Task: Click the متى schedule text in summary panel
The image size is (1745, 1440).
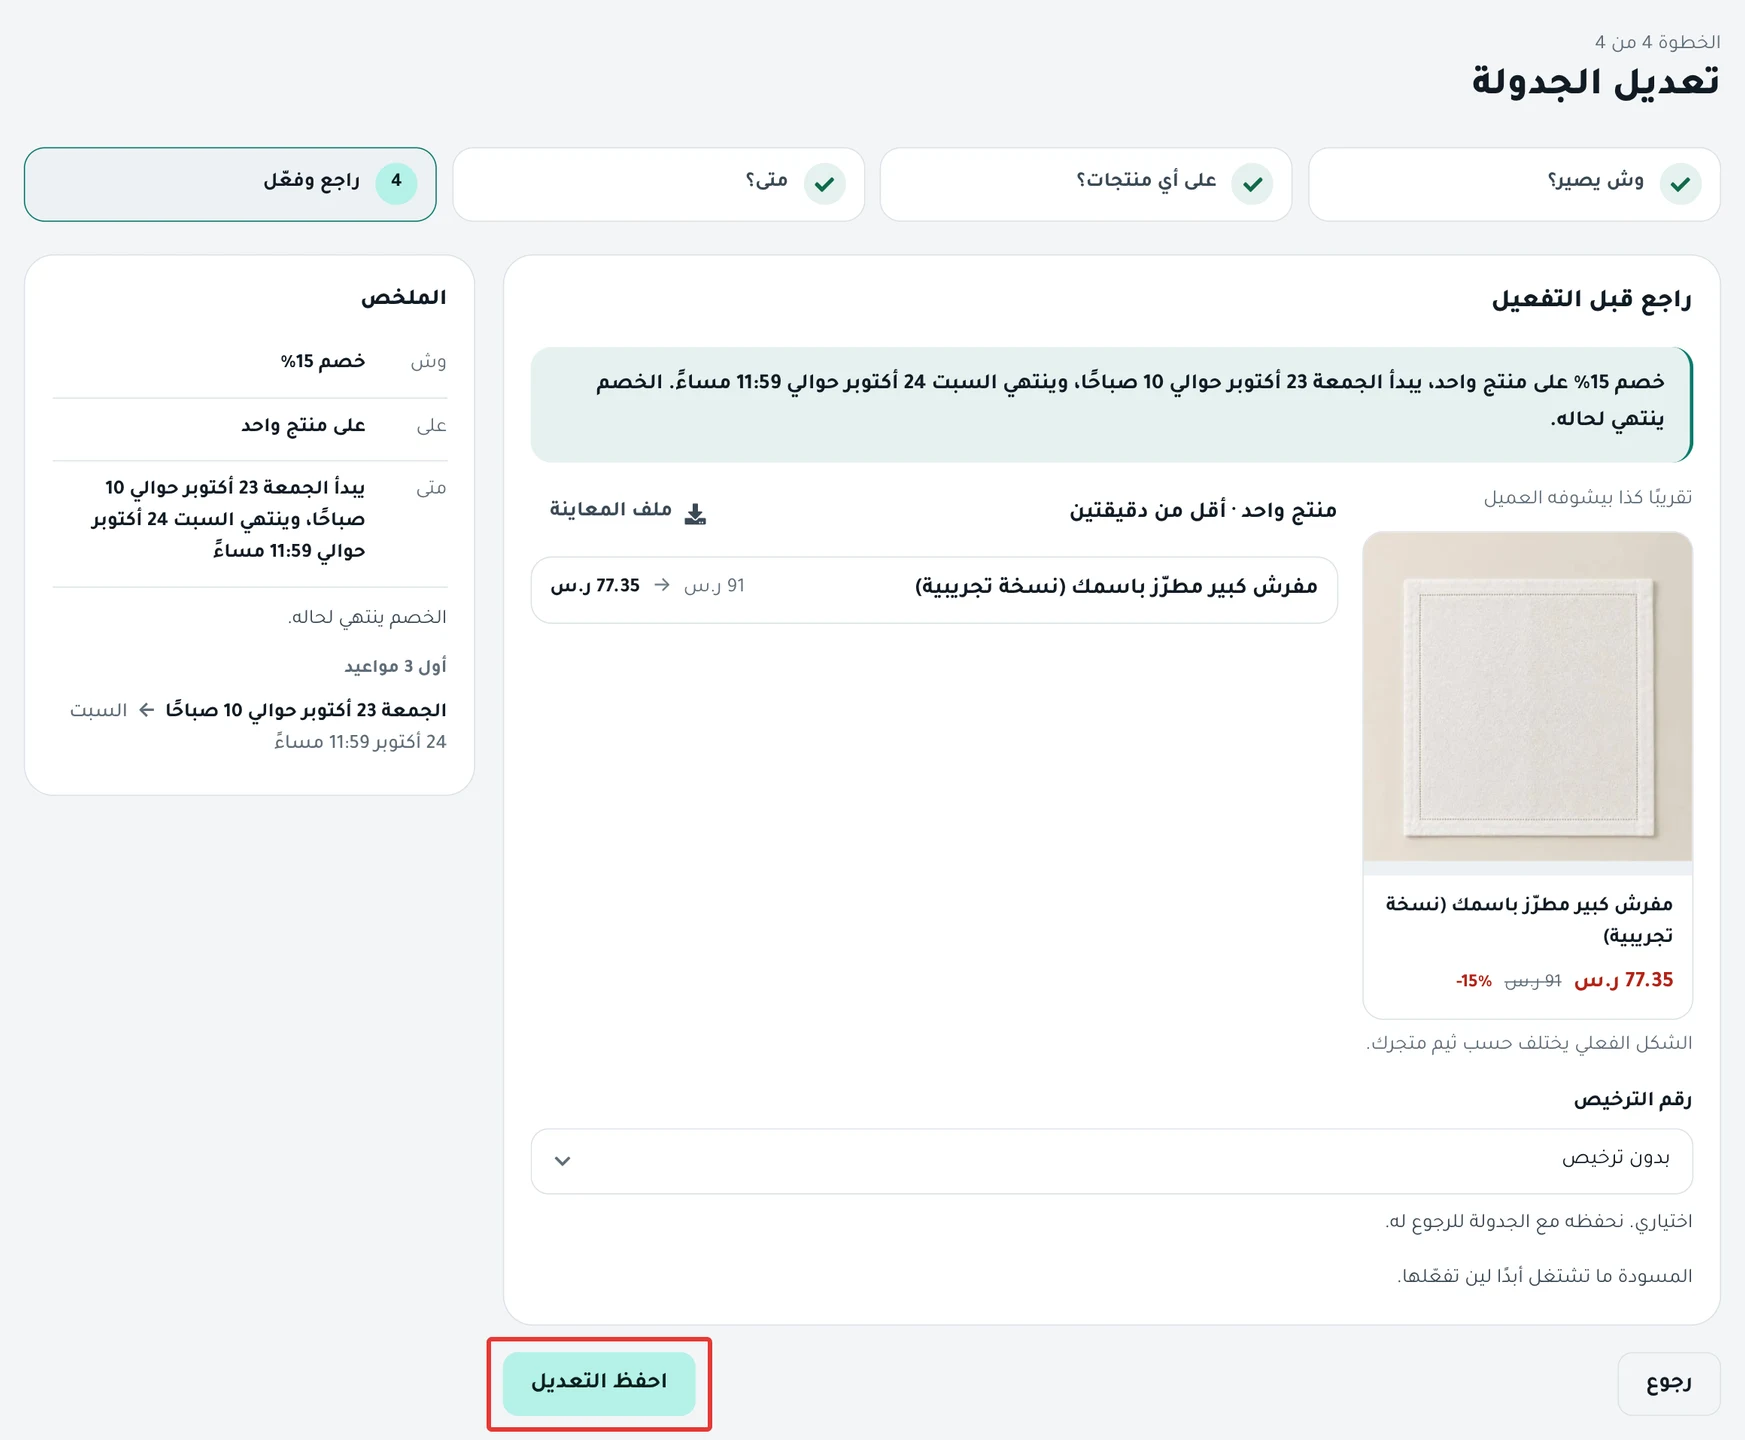Action: click(228, 519)
